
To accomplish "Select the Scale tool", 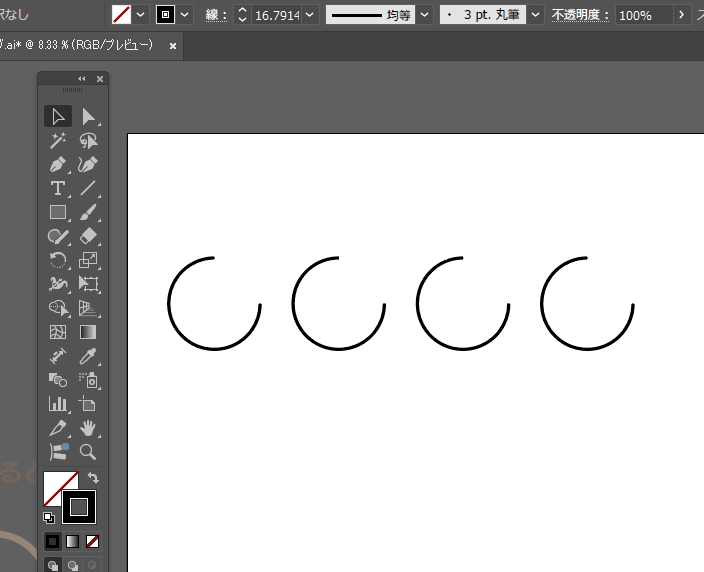I will pos(88,260).
